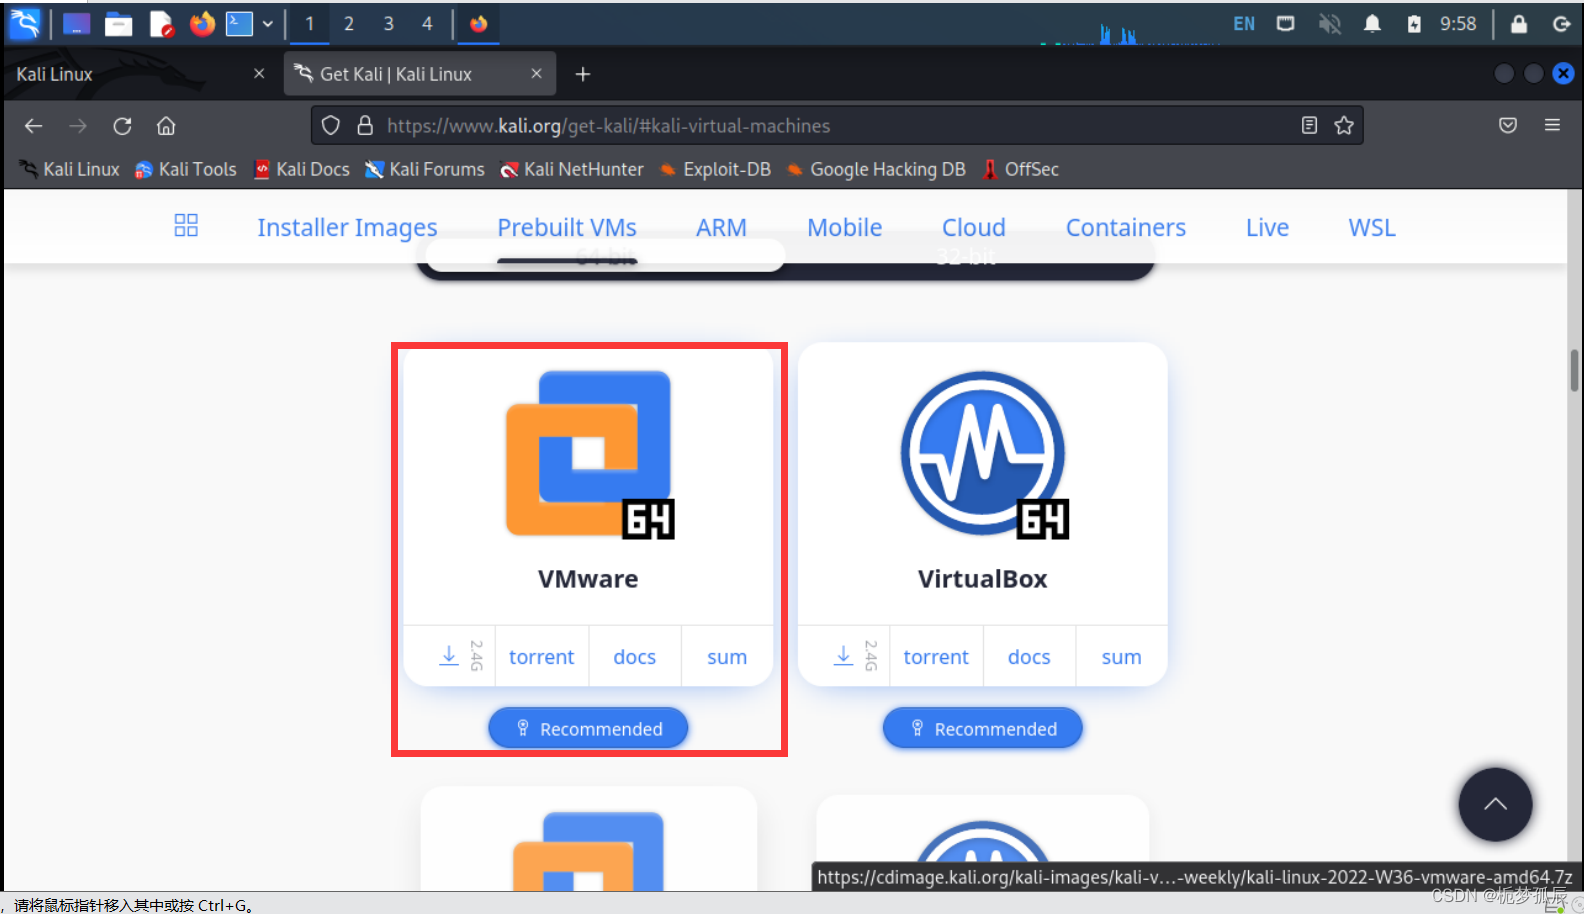
Task: Open the network connection tray icon
Action: pos(1286,24)
